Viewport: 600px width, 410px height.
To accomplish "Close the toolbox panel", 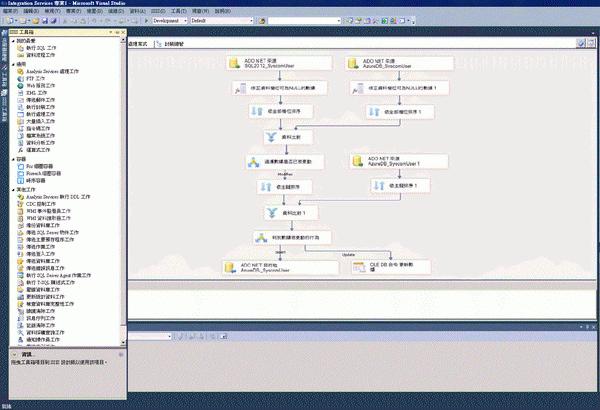I will (123, 33).
